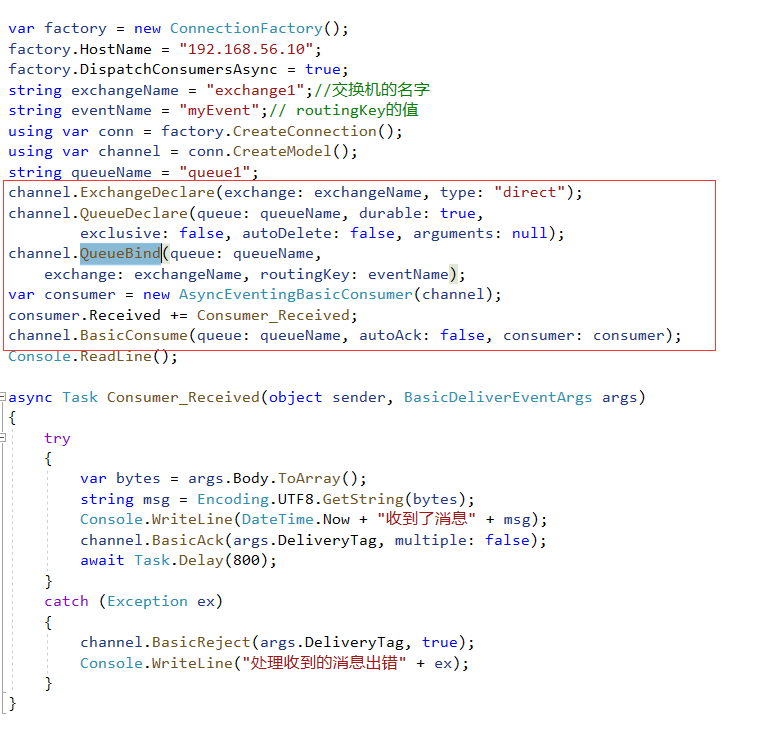Click the "收到了消息" string
767x739 pixels.
426,519
